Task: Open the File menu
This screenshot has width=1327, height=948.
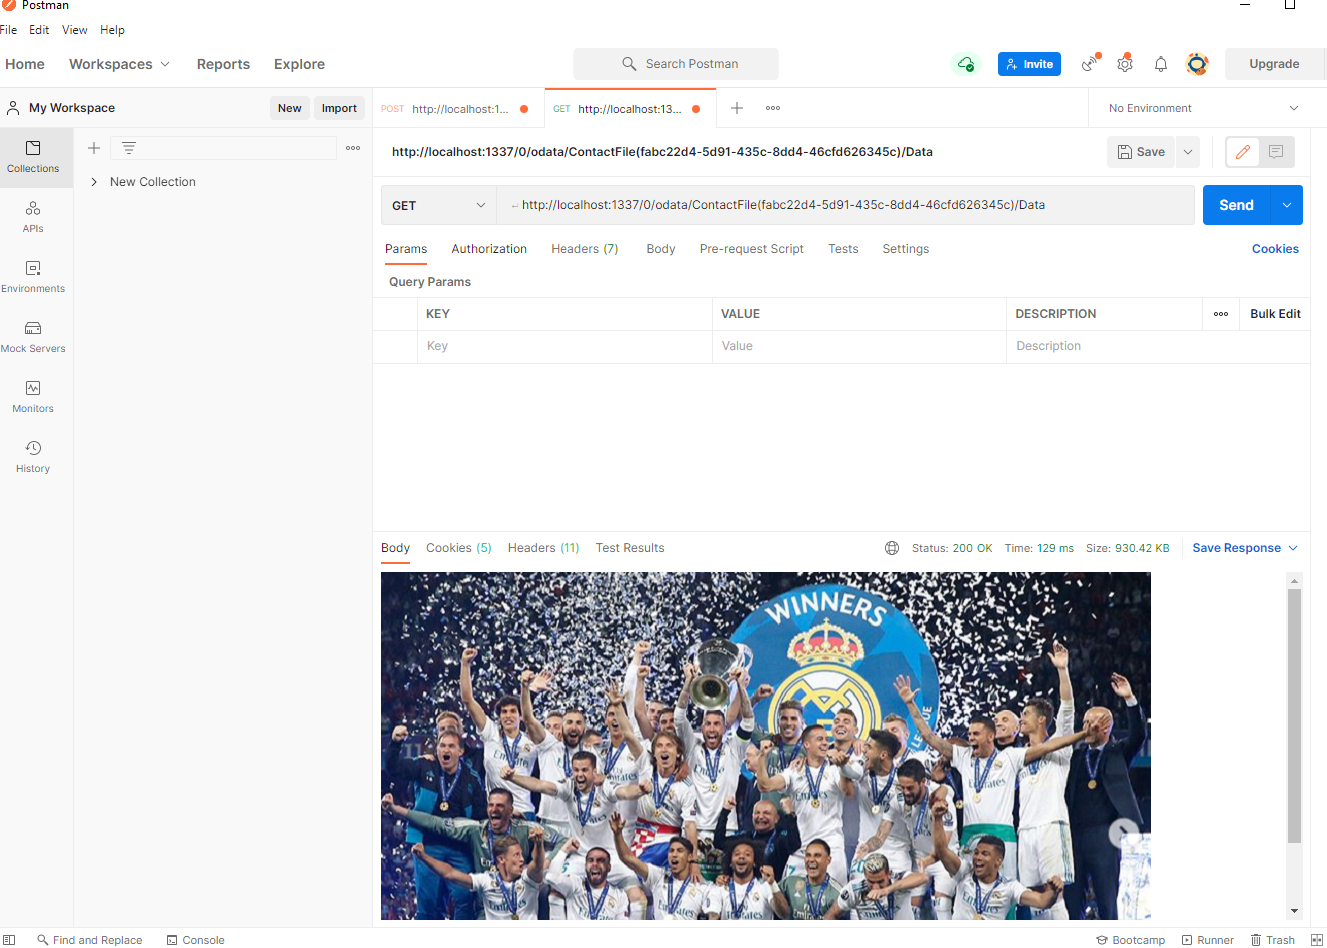Action: 9,30
